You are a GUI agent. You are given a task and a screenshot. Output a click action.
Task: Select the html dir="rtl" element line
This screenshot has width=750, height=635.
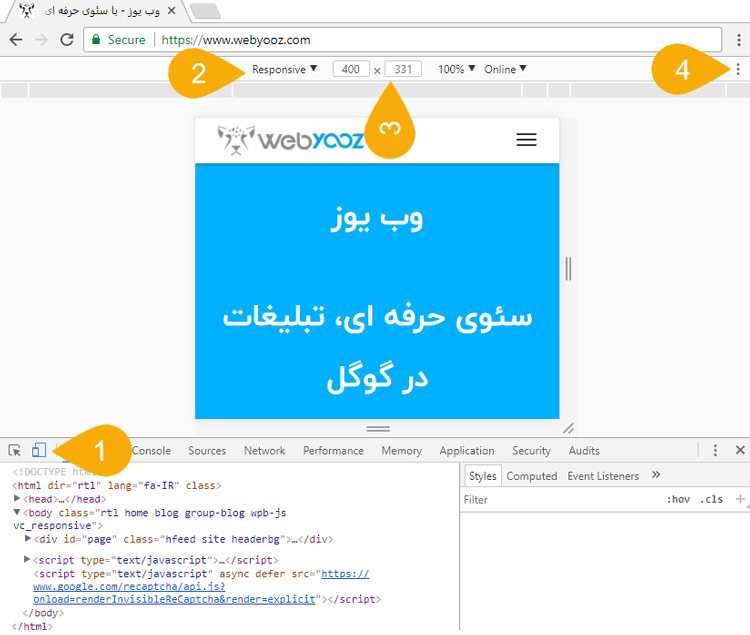(x=117, y=485)
